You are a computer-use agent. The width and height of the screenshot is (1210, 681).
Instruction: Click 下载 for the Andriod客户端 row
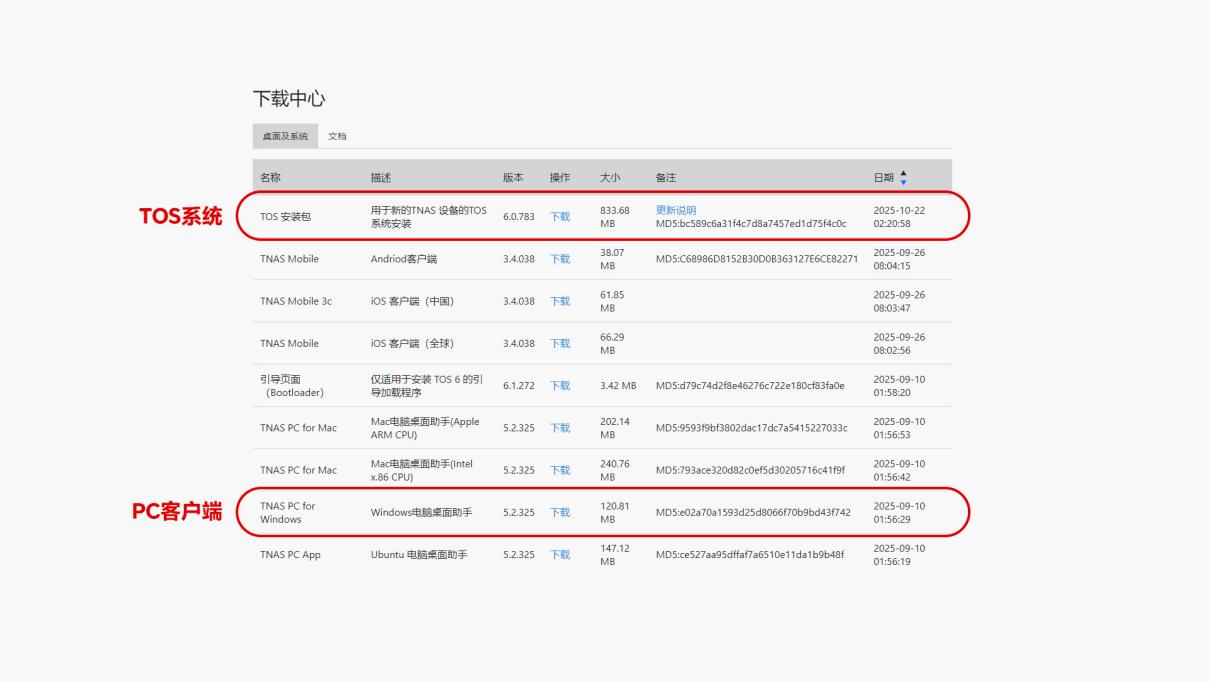560,259
